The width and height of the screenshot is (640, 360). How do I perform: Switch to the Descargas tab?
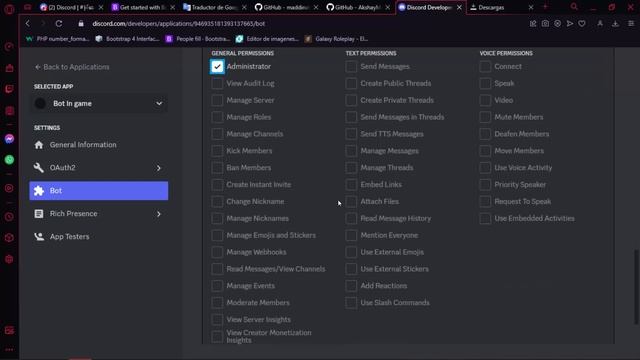502,7
